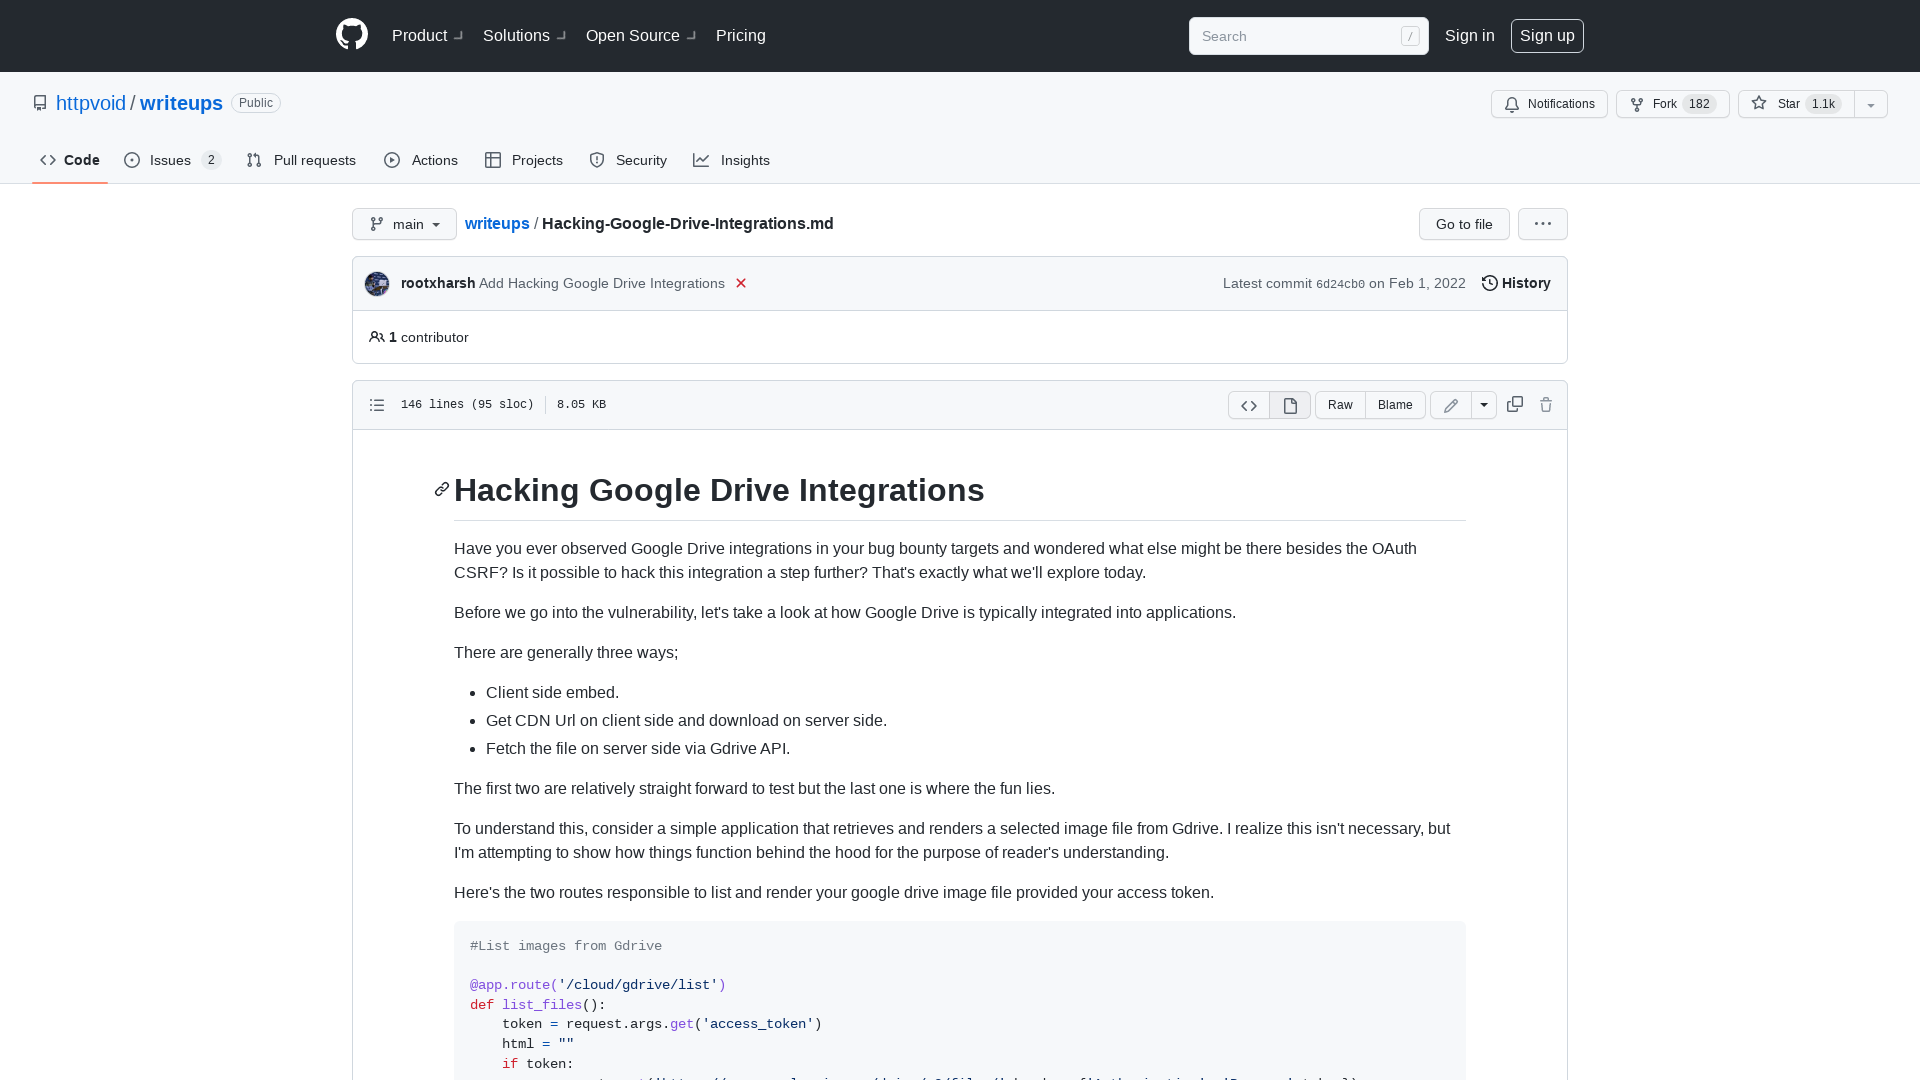Image resolution: width=1920 pixels, height=1080 pixels.
Task: Open the GitHub homepage logo
Action: [352, 35]
